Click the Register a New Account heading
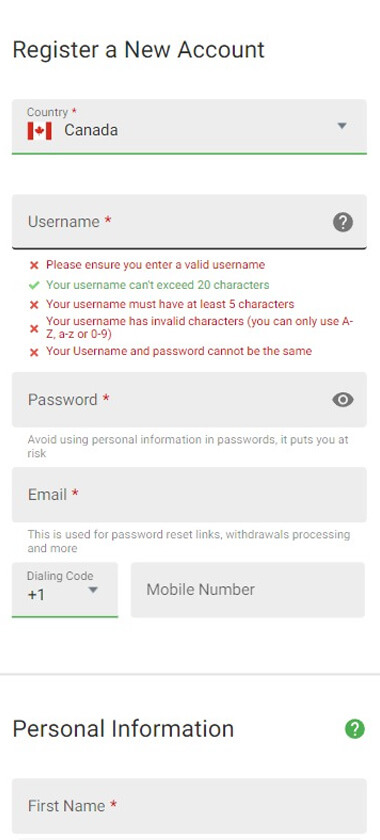Viewport: 380px width, 840px height. (138, 50)
